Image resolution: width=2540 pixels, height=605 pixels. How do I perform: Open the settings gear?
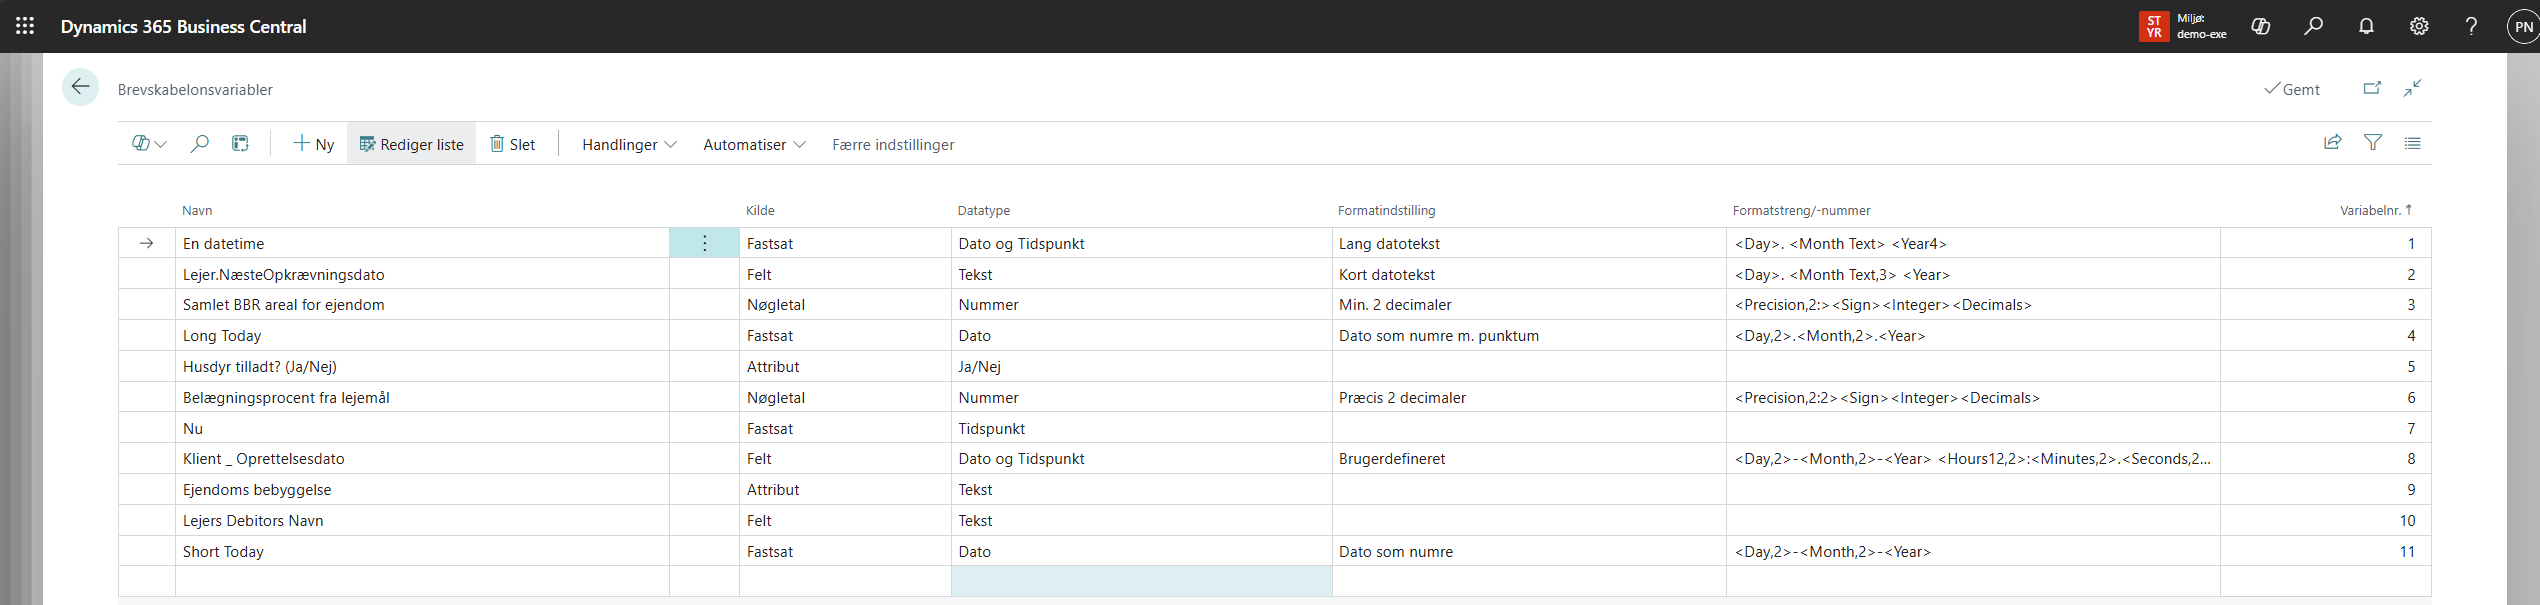[2418, 26]
